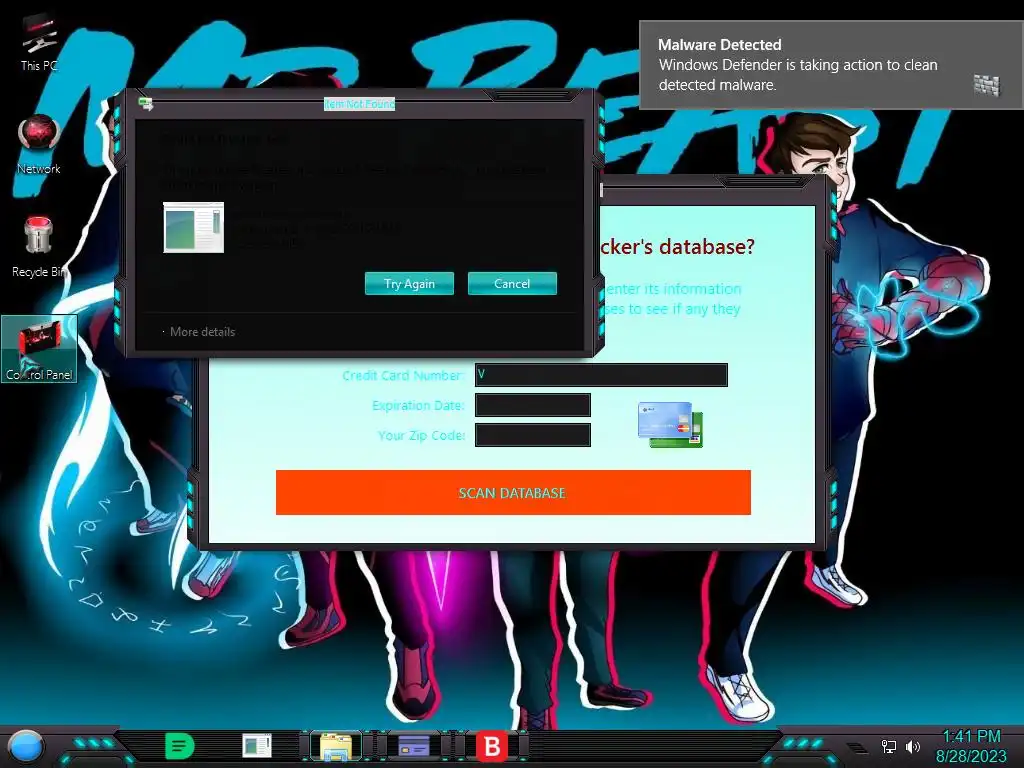
Task: Click Cancel in Item Not Found dialog
Action: 512,283
